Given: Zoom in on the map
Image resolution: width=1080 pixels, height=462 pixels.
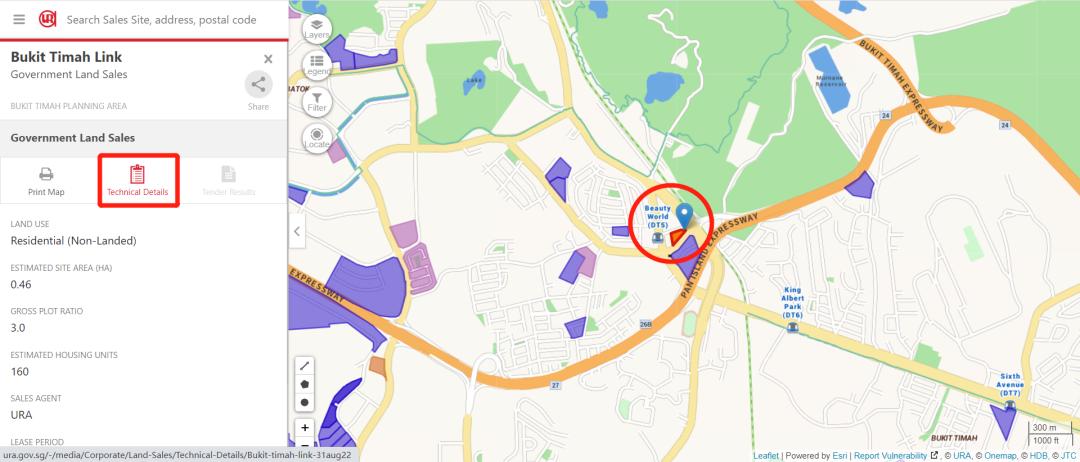Looking at the screenshot, I should [x=304, y=428].
